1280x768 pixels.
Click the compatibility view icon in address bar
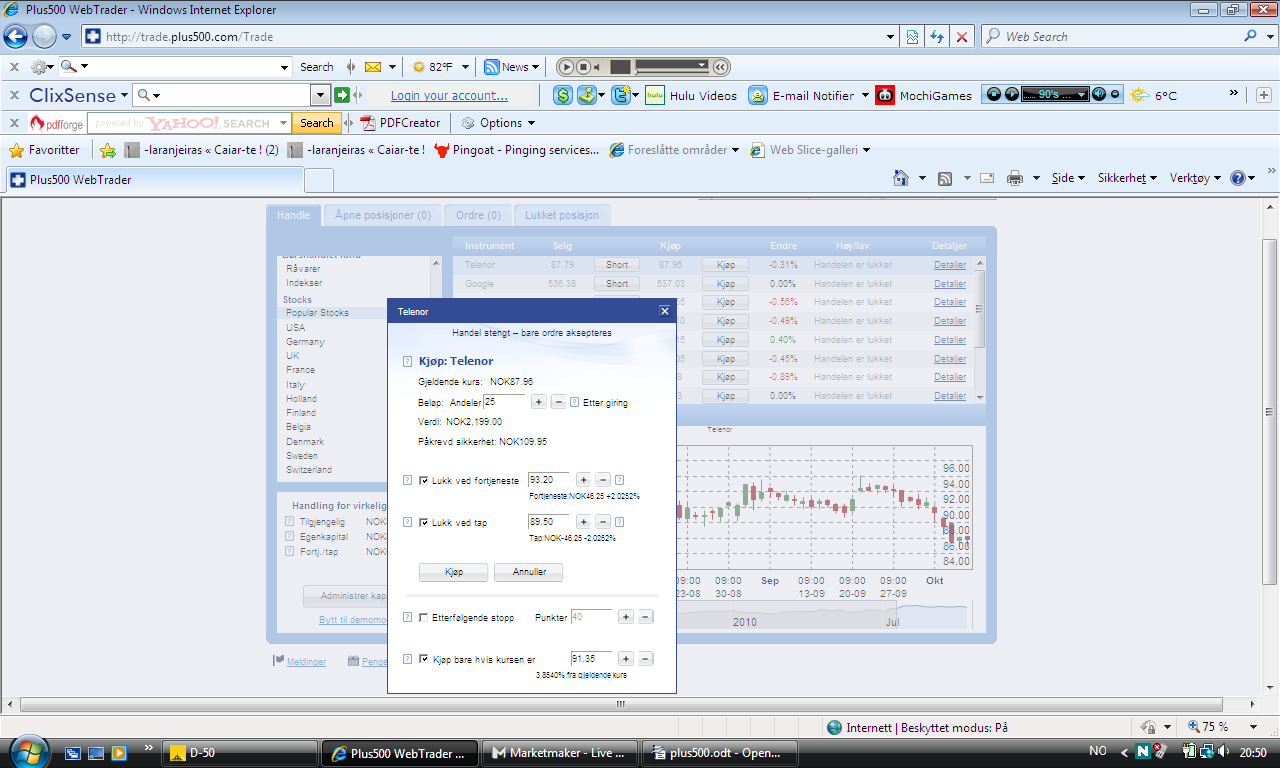(912, 37)
